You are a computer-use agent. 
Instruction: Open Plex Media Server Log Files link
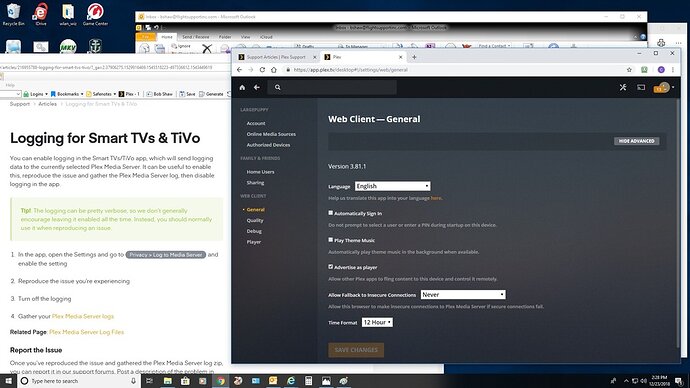click(x=87, y=332)
